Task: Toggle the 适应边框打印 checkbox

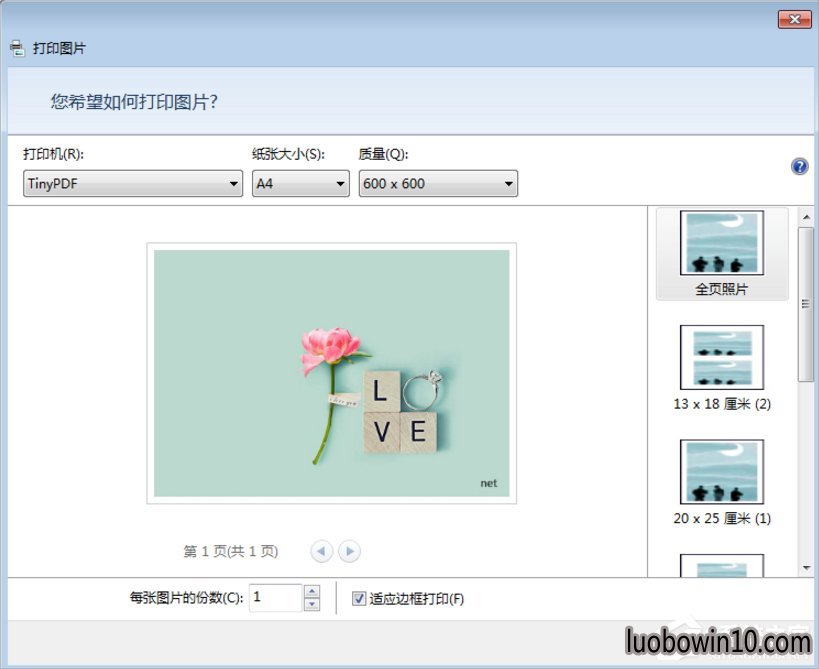Action: click(359, 598)
